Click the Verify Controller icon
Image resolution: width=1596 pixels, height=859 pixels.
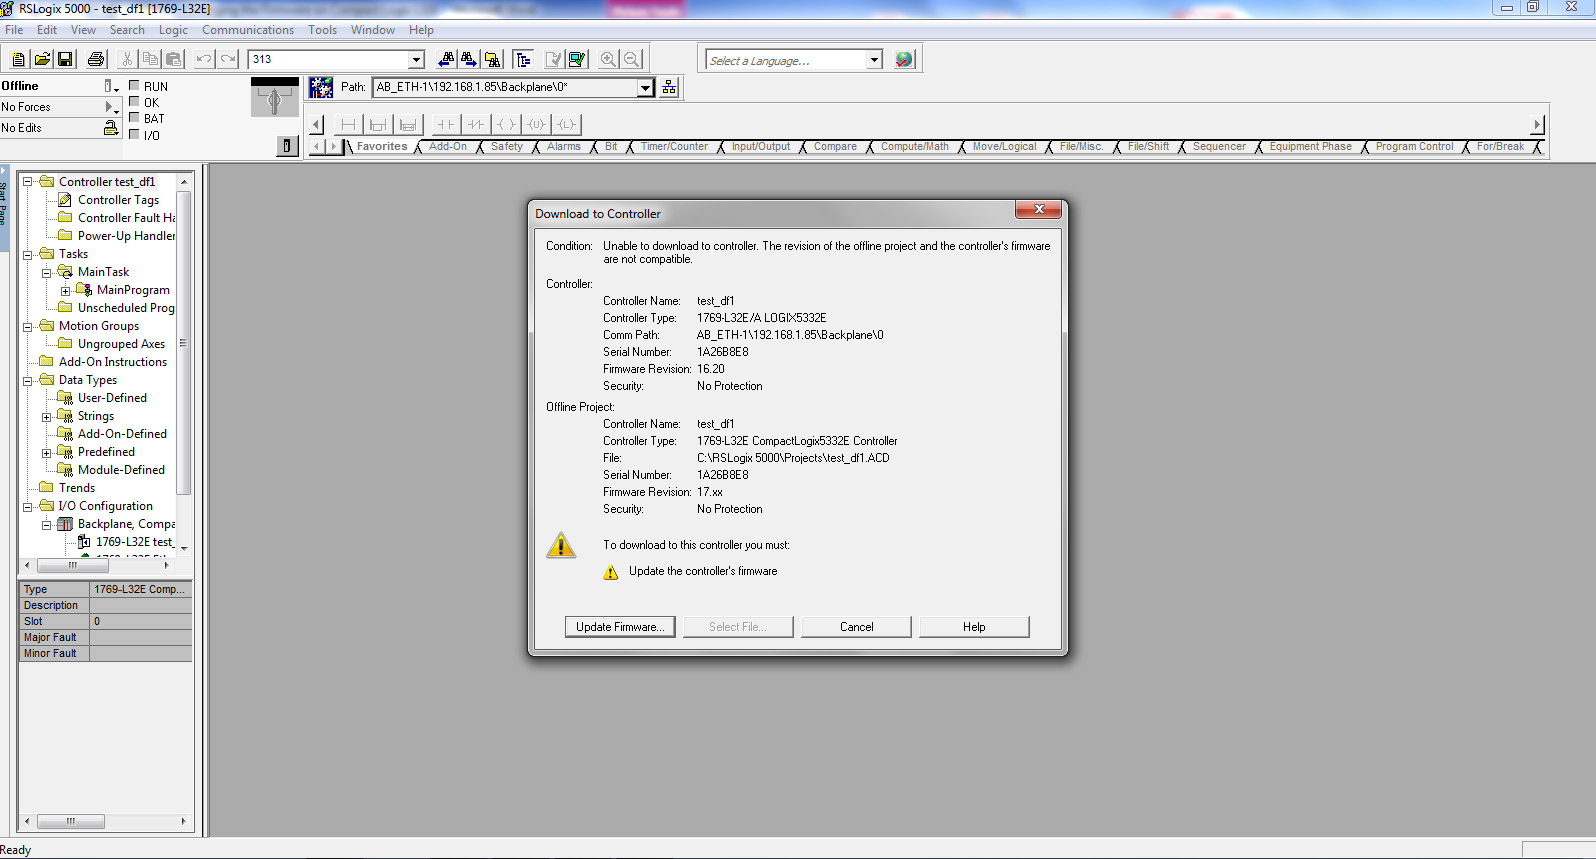[x=577, y=60]
